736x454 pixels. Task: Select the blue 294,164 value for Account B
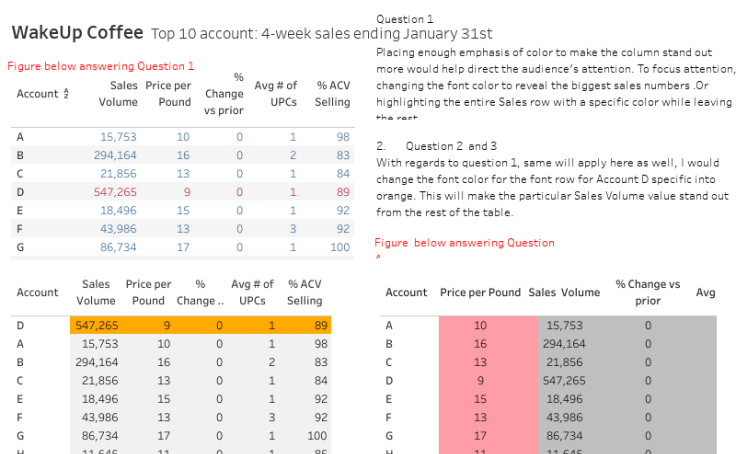pyautogui.click(x=115, y=155)
